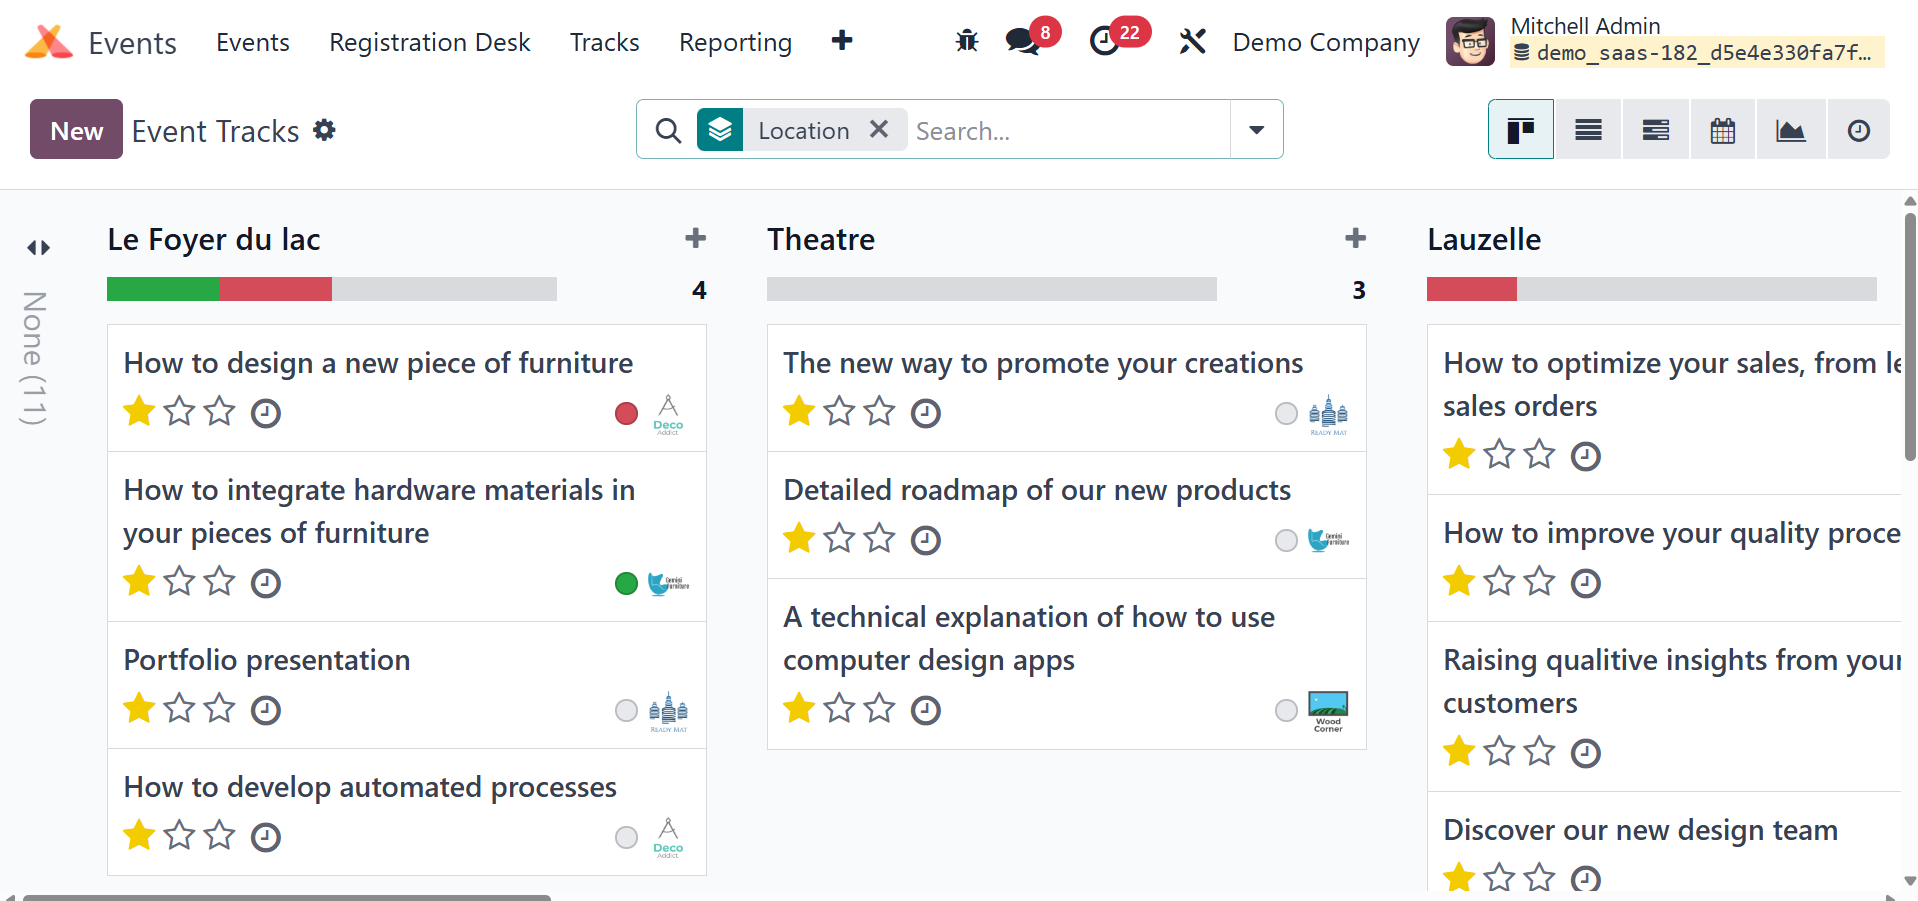
Task: Open the conversations messages icon
Action: pyautogui.click(x=1022, y=42)
